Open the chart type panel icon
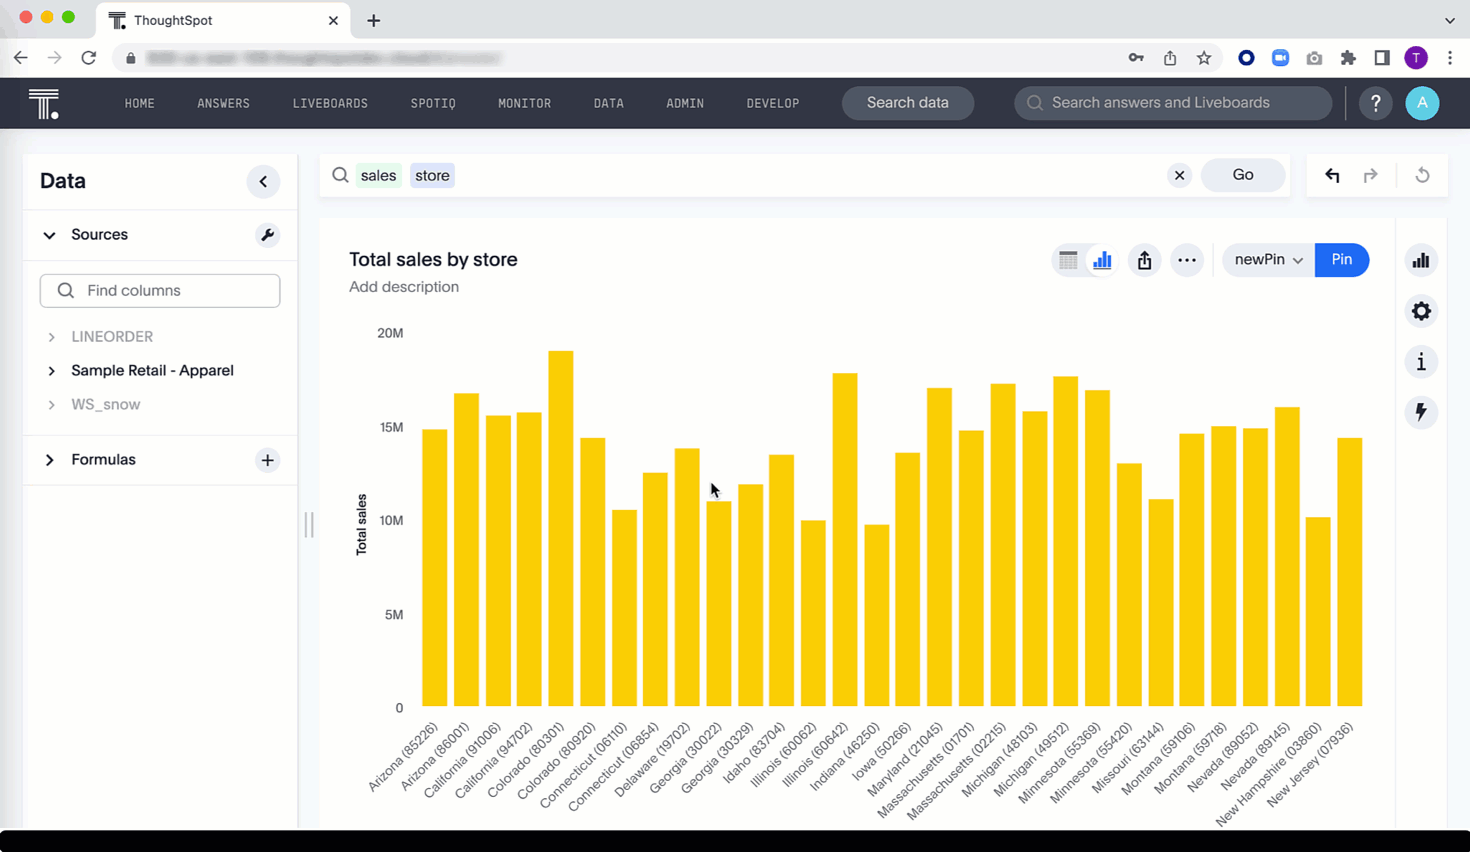The image size is (1470, 852). point(1420,261)
